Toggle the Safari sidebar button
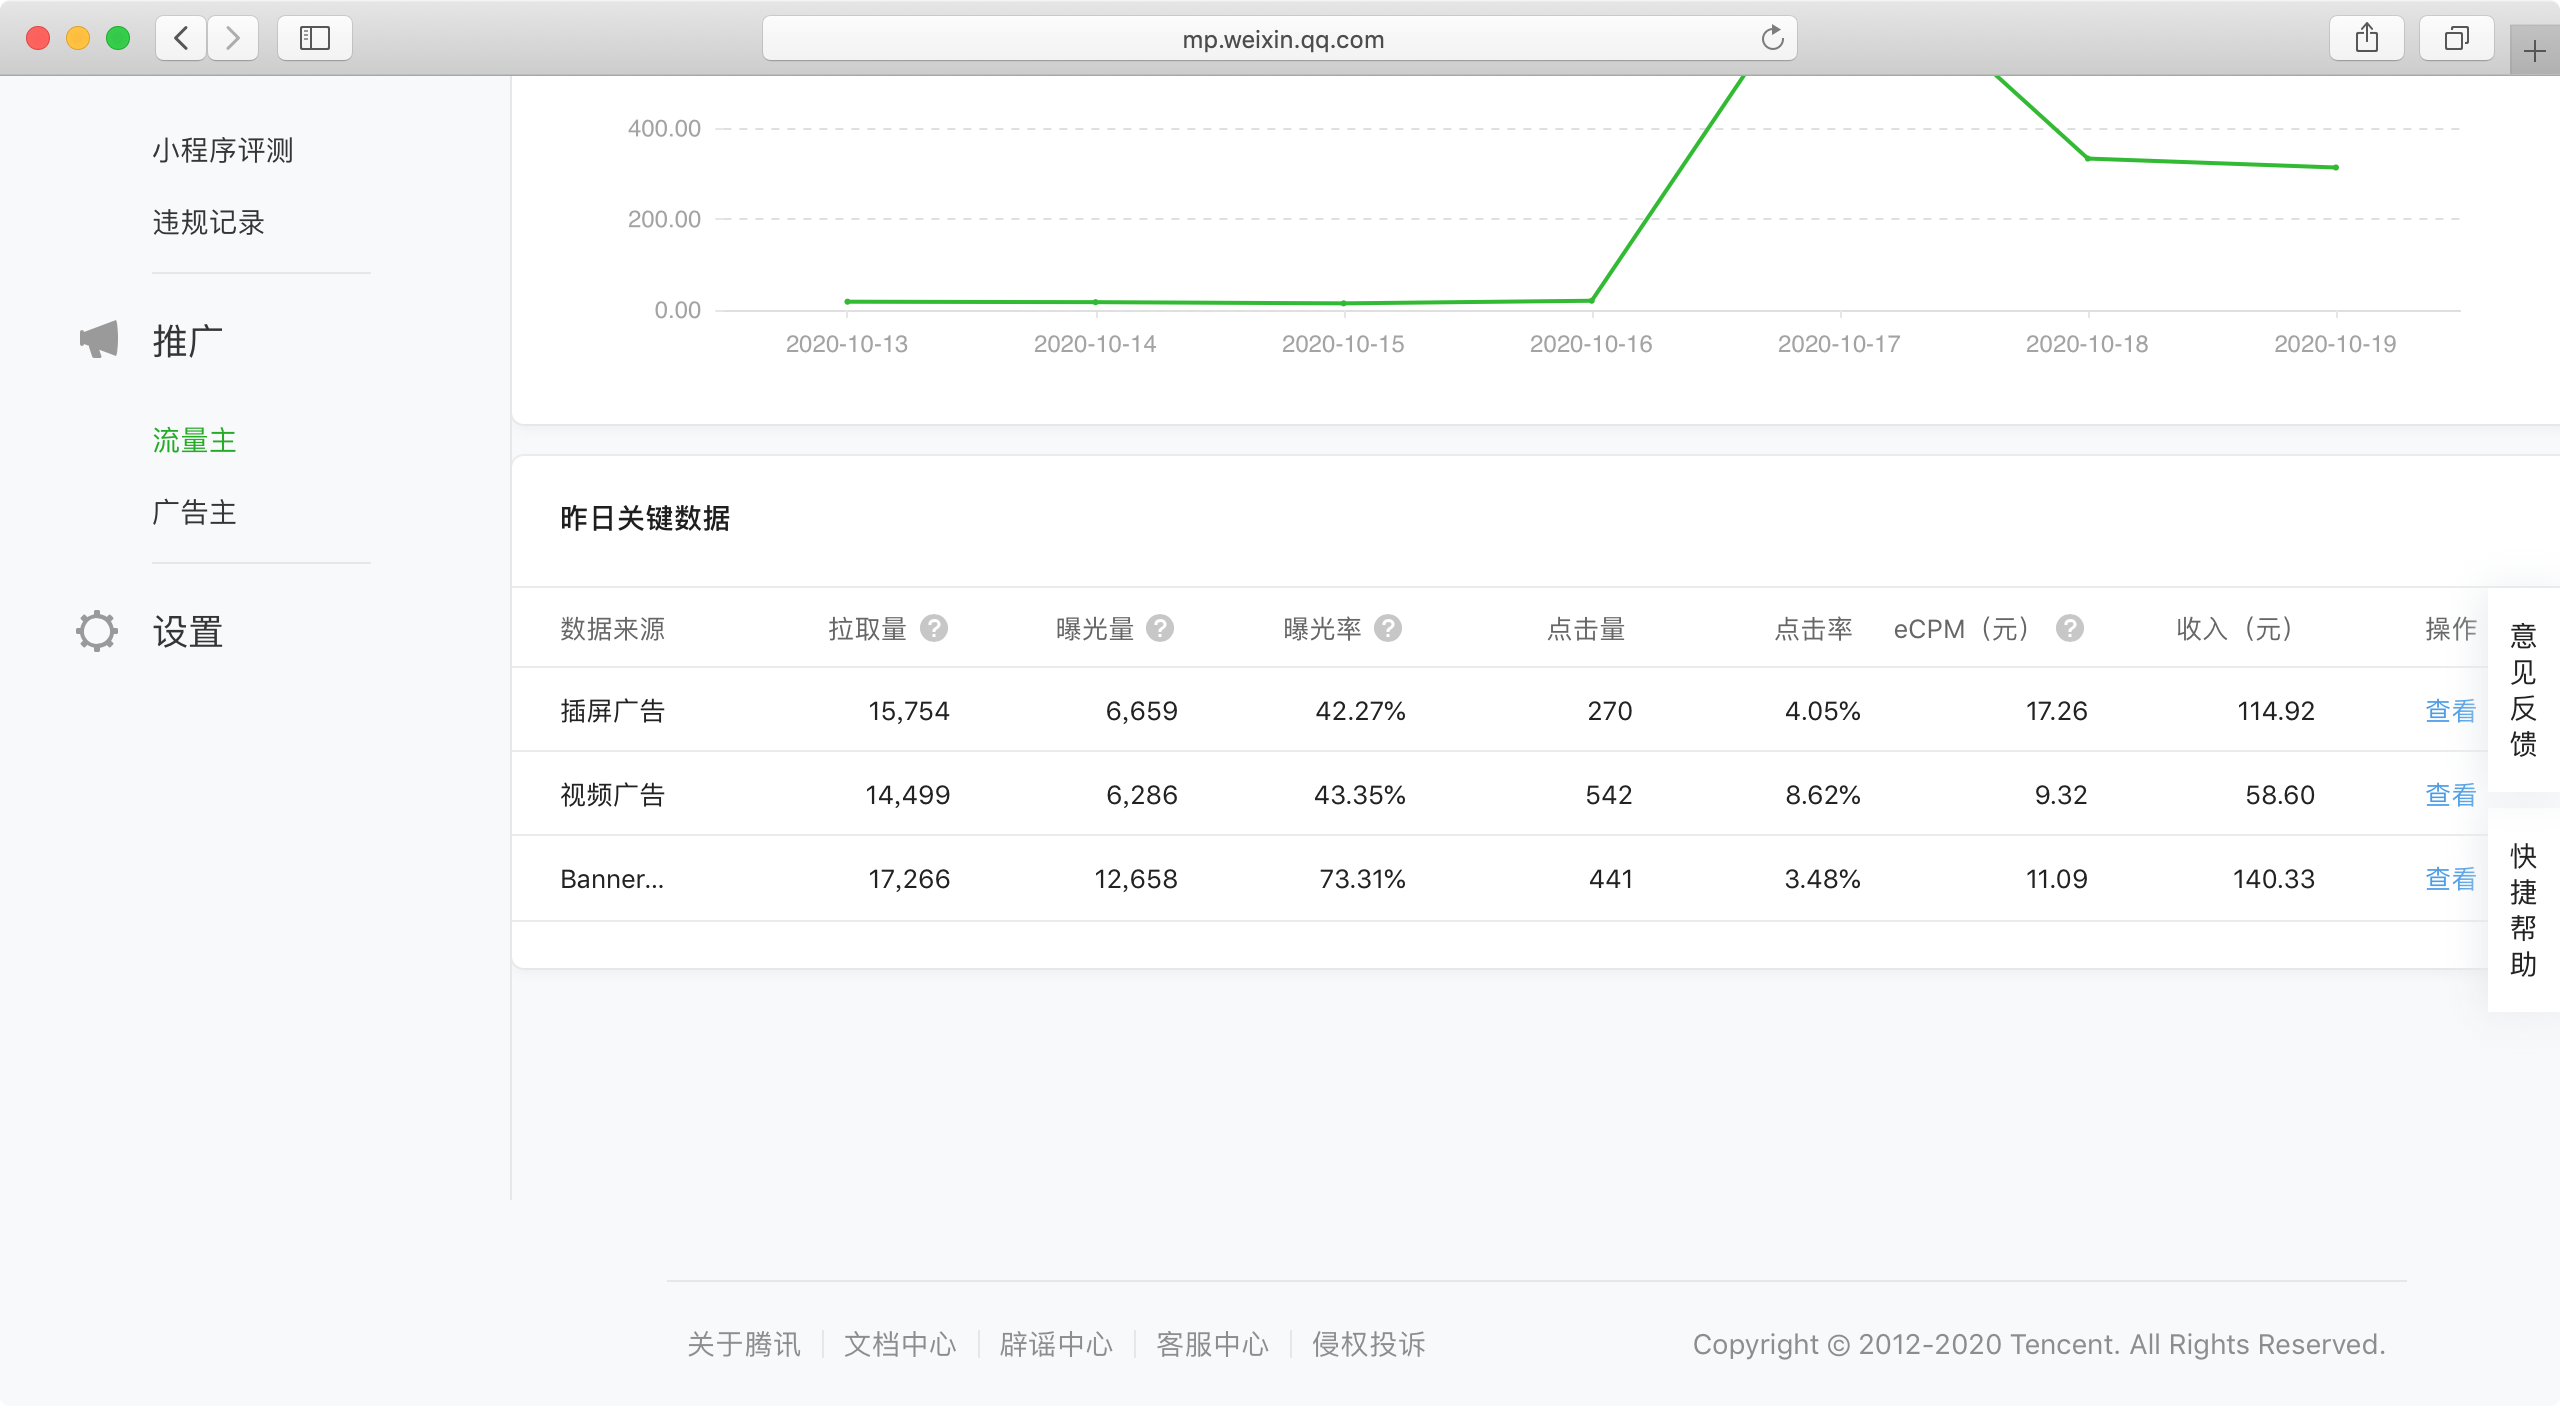 (315, 39)
